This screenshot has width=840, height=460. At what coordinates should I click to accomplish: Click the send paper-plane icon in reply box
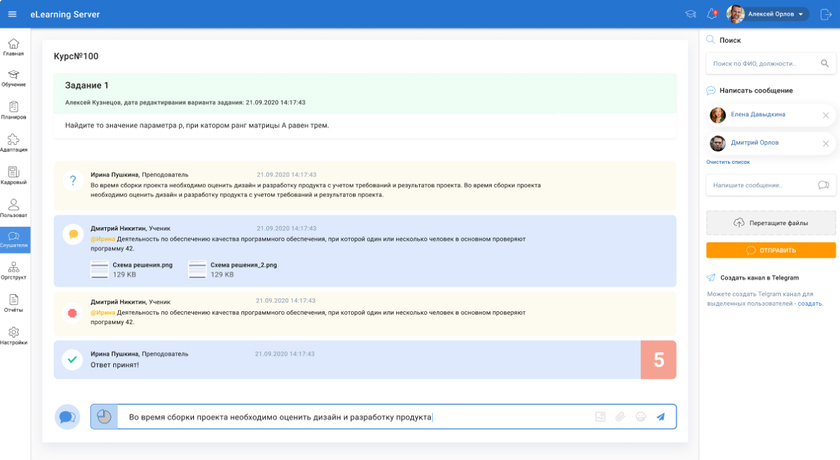click(660, 417)
